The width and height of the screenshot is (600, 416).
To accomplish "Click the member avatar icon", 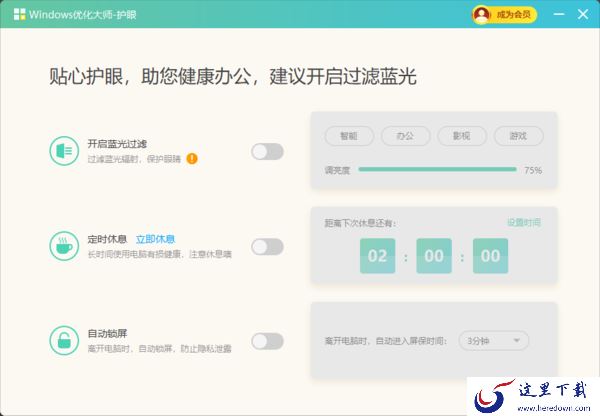I will click(x=481, y=15).
